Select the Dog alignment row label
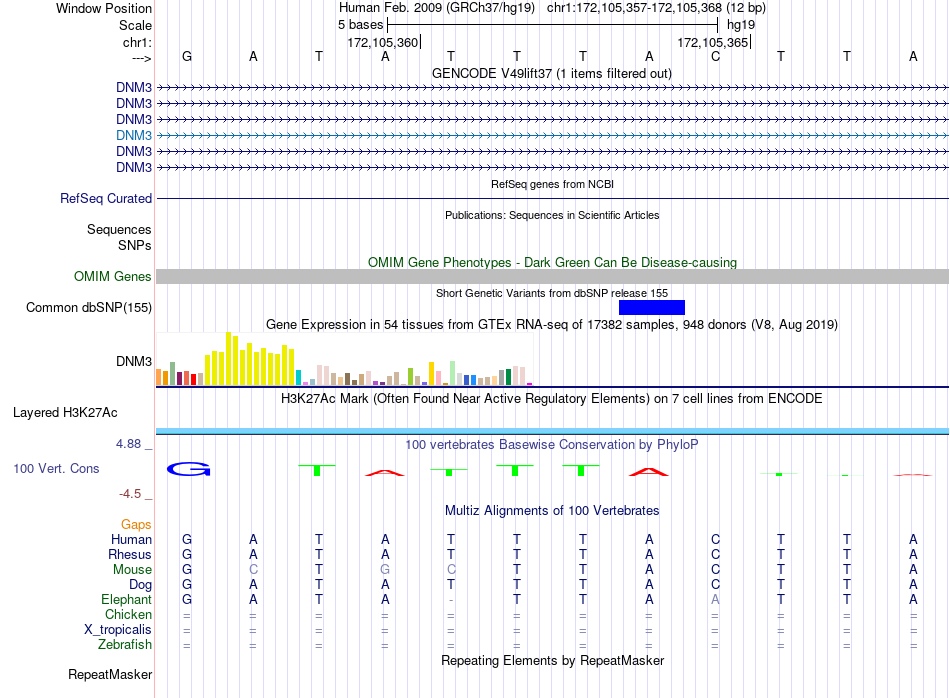The height and width of the screenshot is (698, 950). click(x=141, y=585)
